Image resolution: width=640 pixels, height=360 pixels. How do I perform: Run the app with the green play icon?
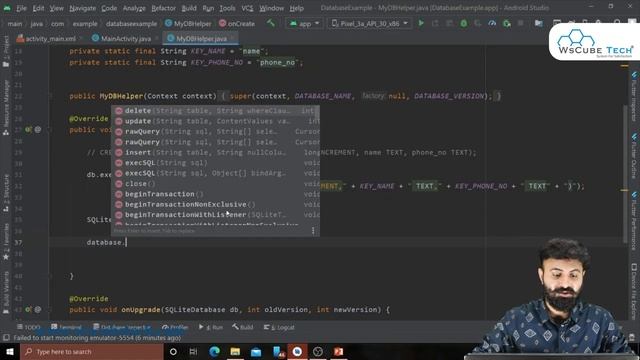[421, 23]
